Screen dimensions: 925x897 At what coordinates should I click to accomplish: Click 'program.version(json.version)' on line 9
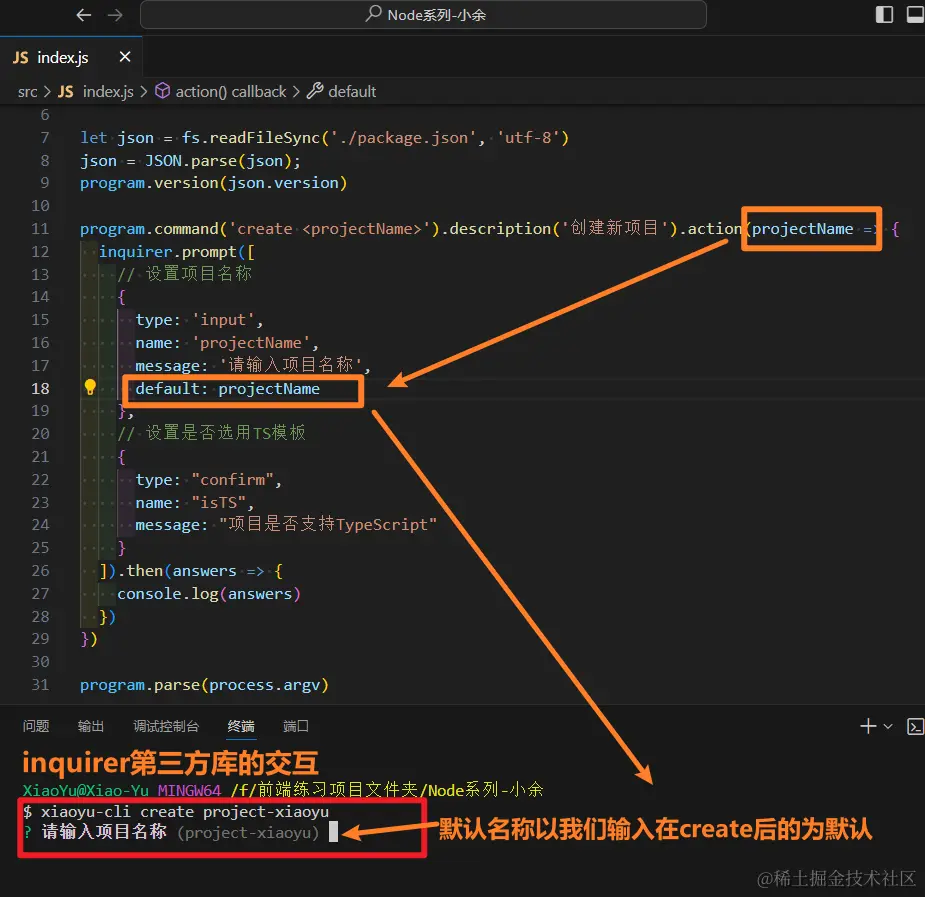pos(214,183)
